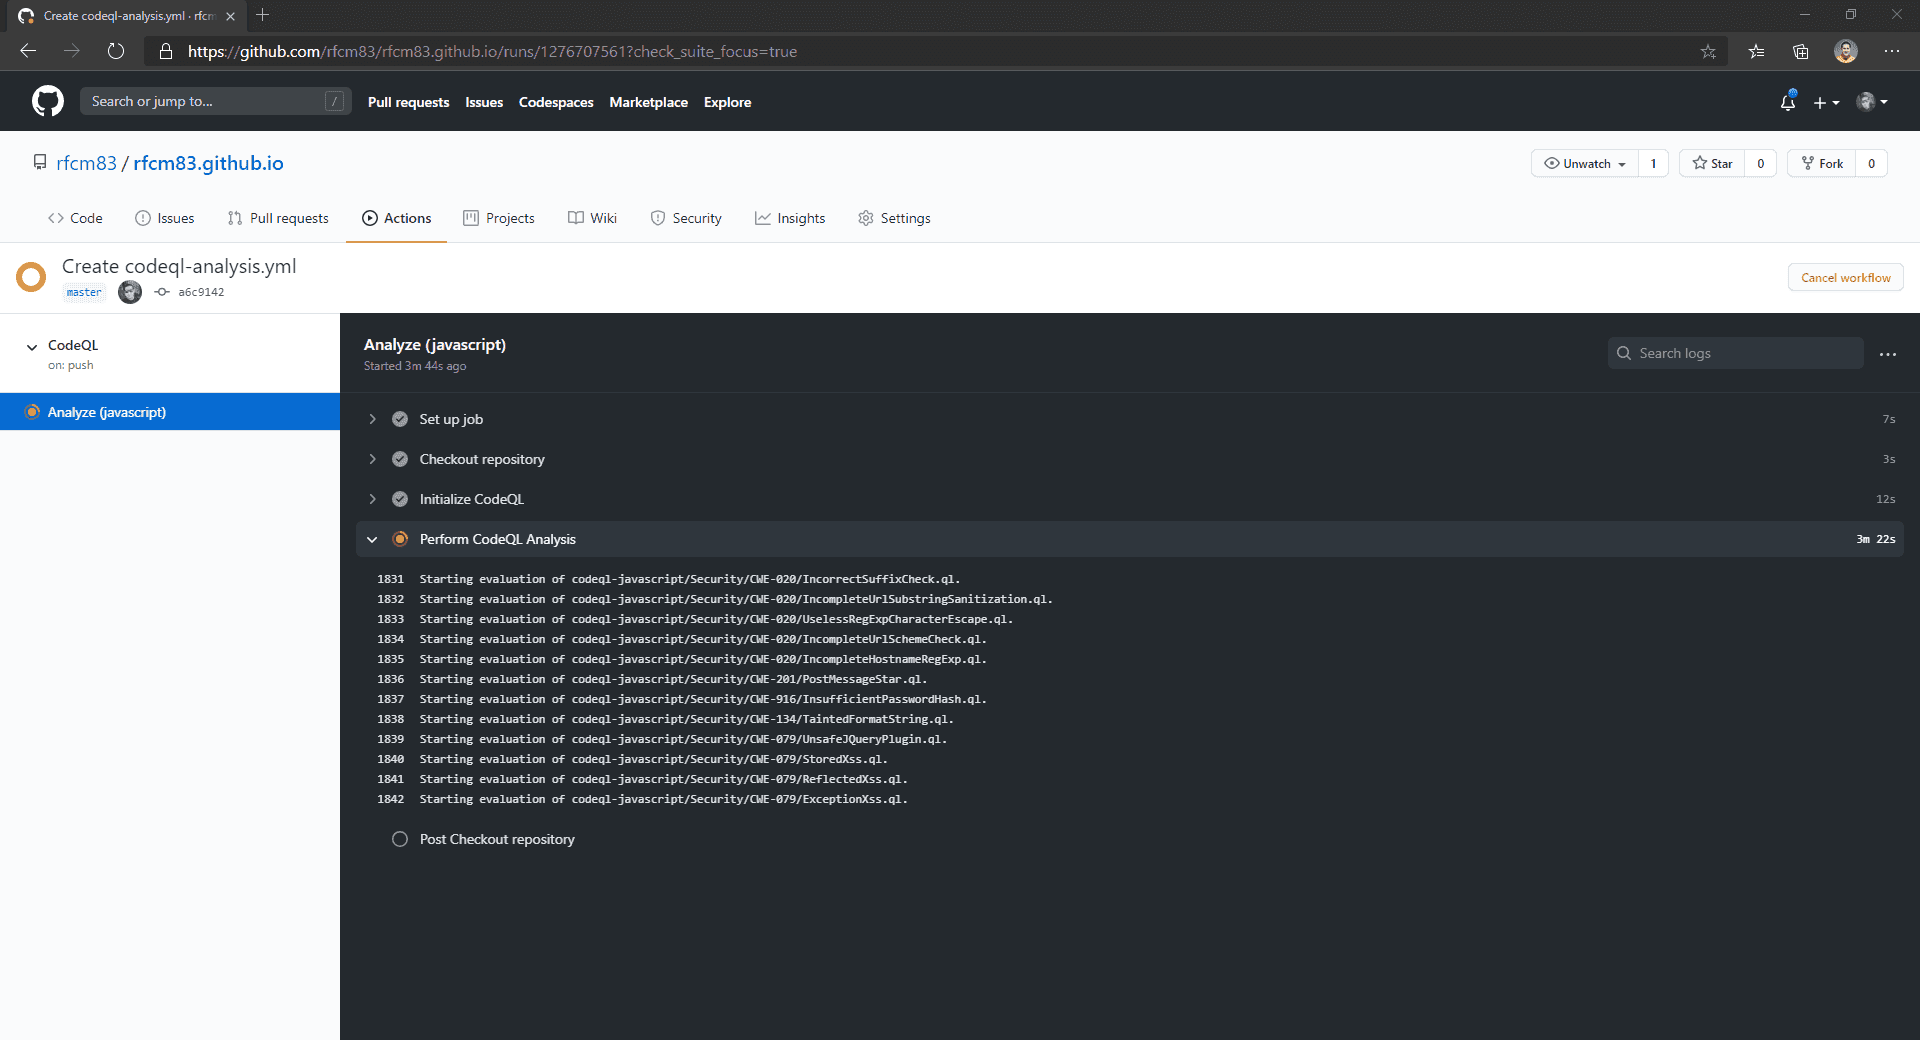Open the Unwatch dropdown
Image resolution: width=1920 pixels, height=1040 pixels.
1585,163
